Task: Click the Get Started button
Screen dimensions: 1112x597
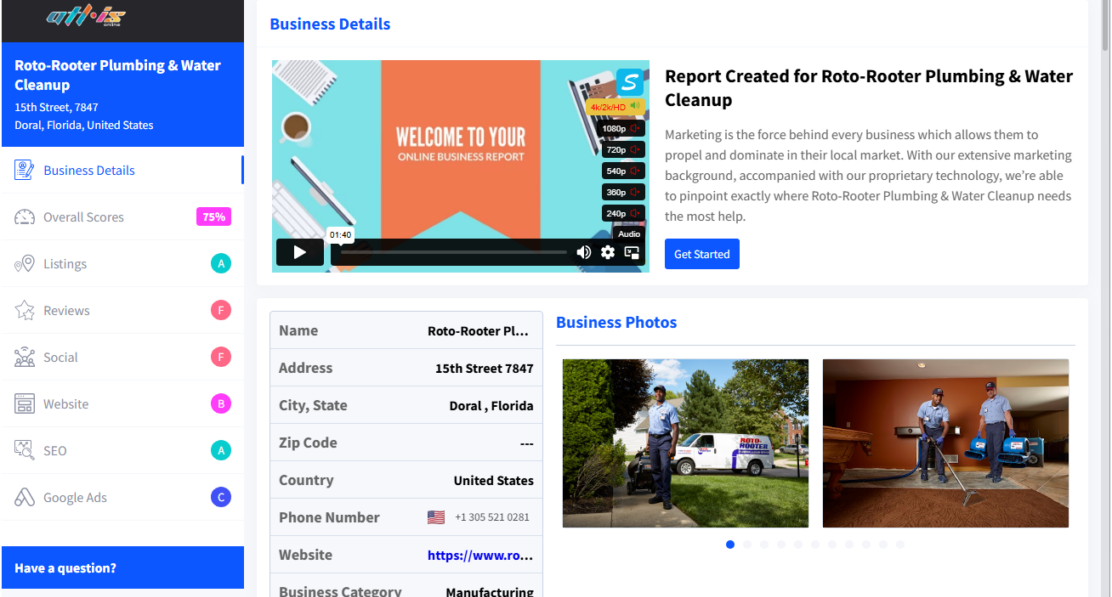Action: 701,254
